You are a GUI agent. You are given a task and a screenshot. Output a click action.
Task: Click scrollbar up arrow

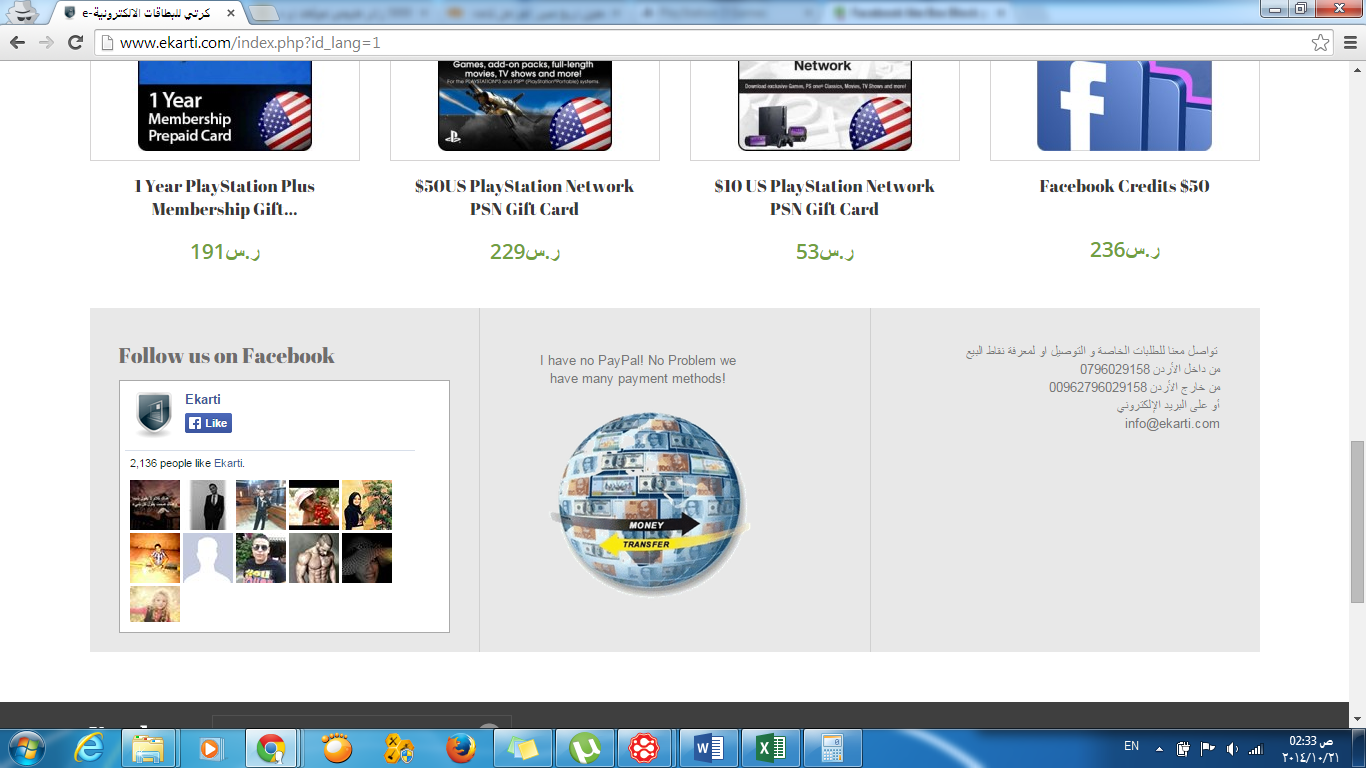[x=1357, y=69]
